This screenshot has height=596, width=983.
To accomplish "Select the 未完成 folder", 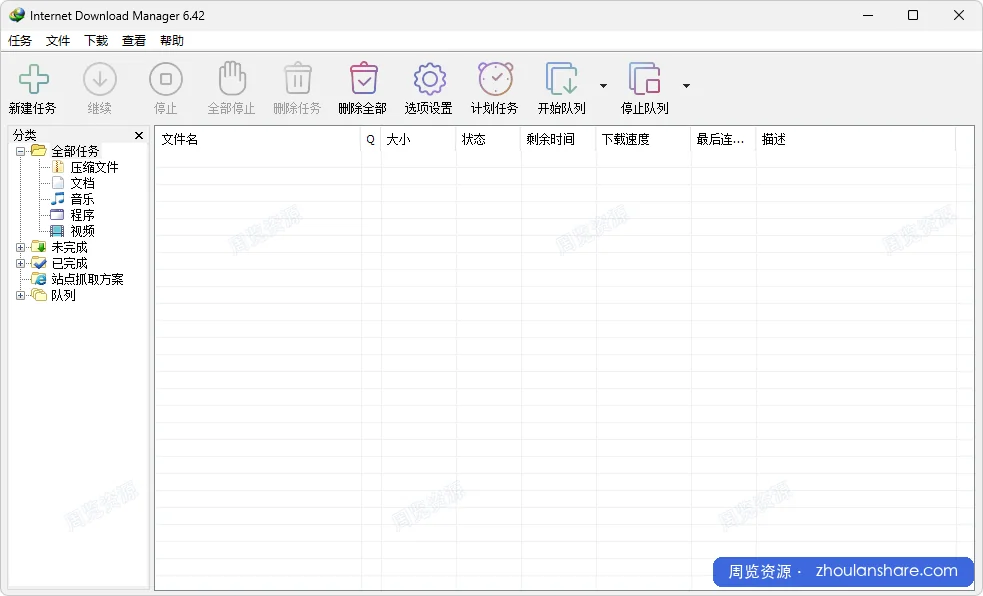I will (x=69, y=248).
